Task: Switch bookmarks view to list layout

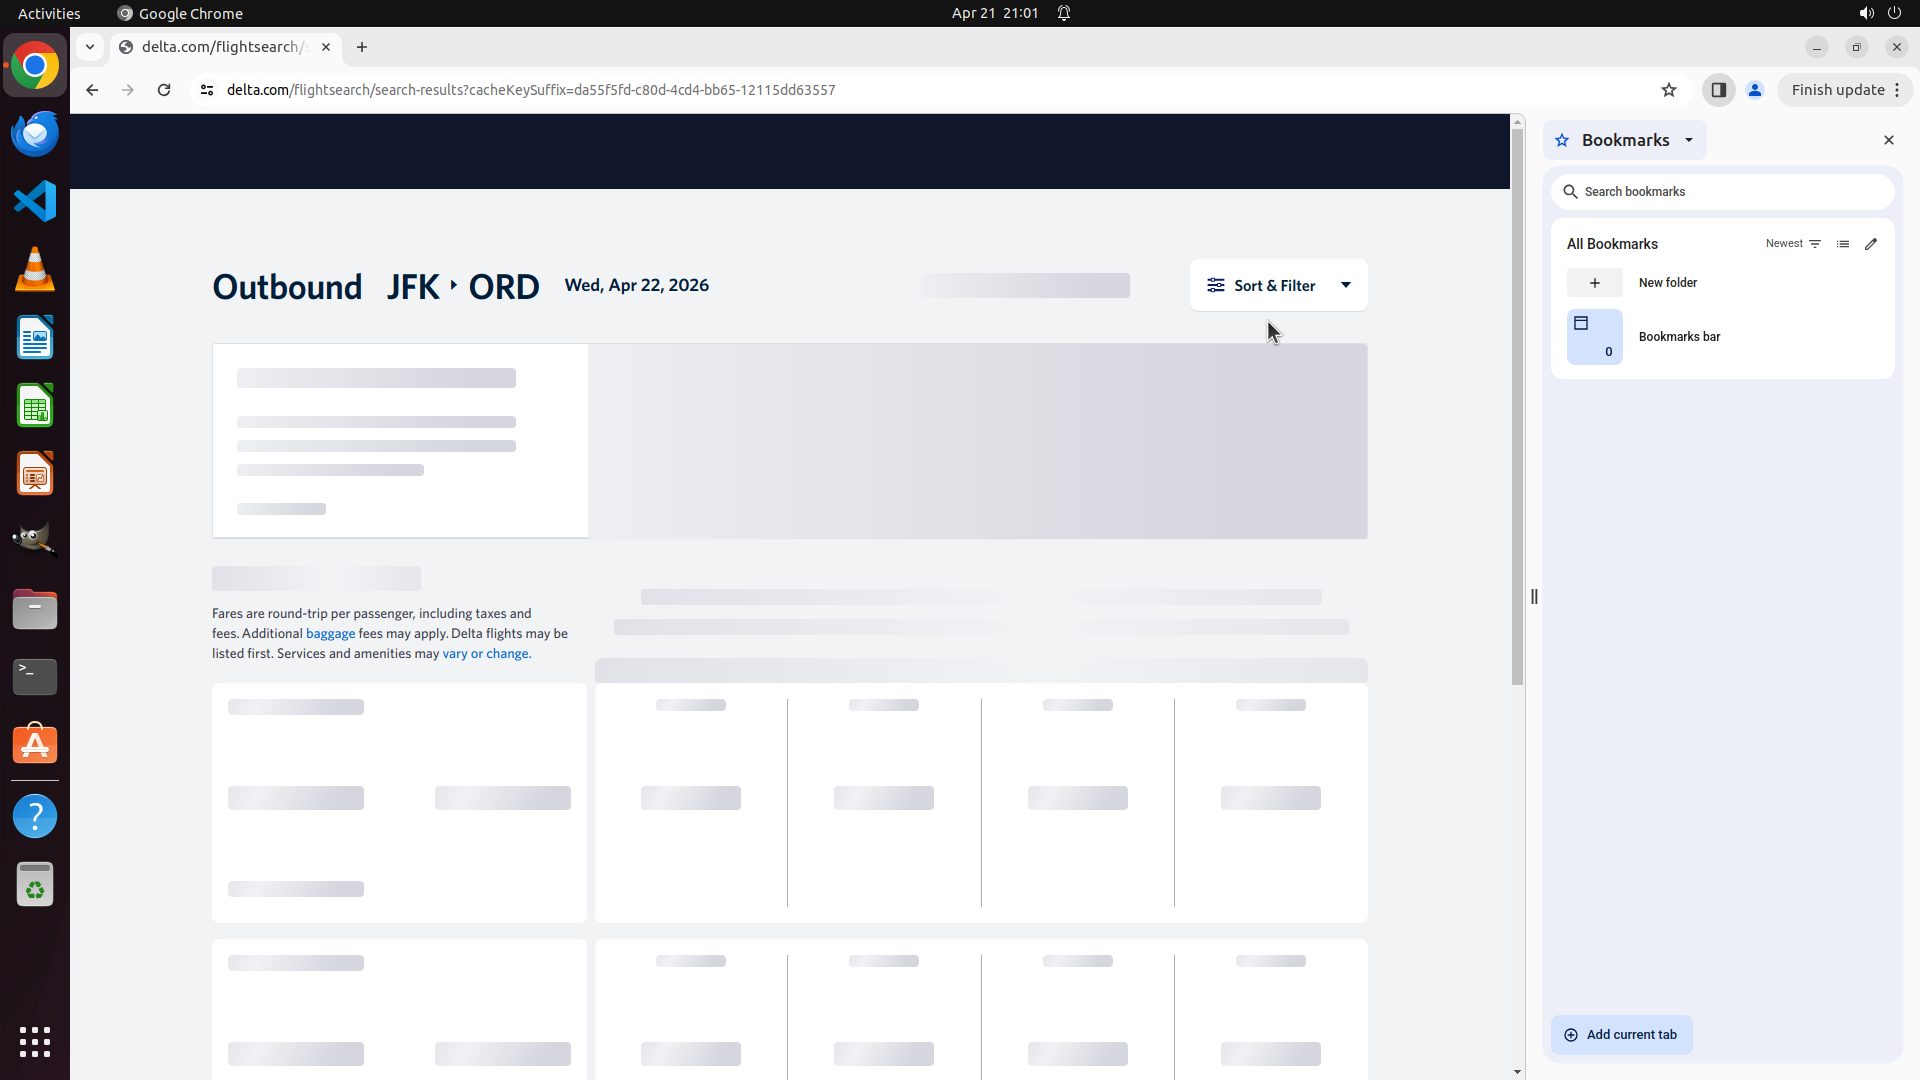Action: pos(1843,244)
